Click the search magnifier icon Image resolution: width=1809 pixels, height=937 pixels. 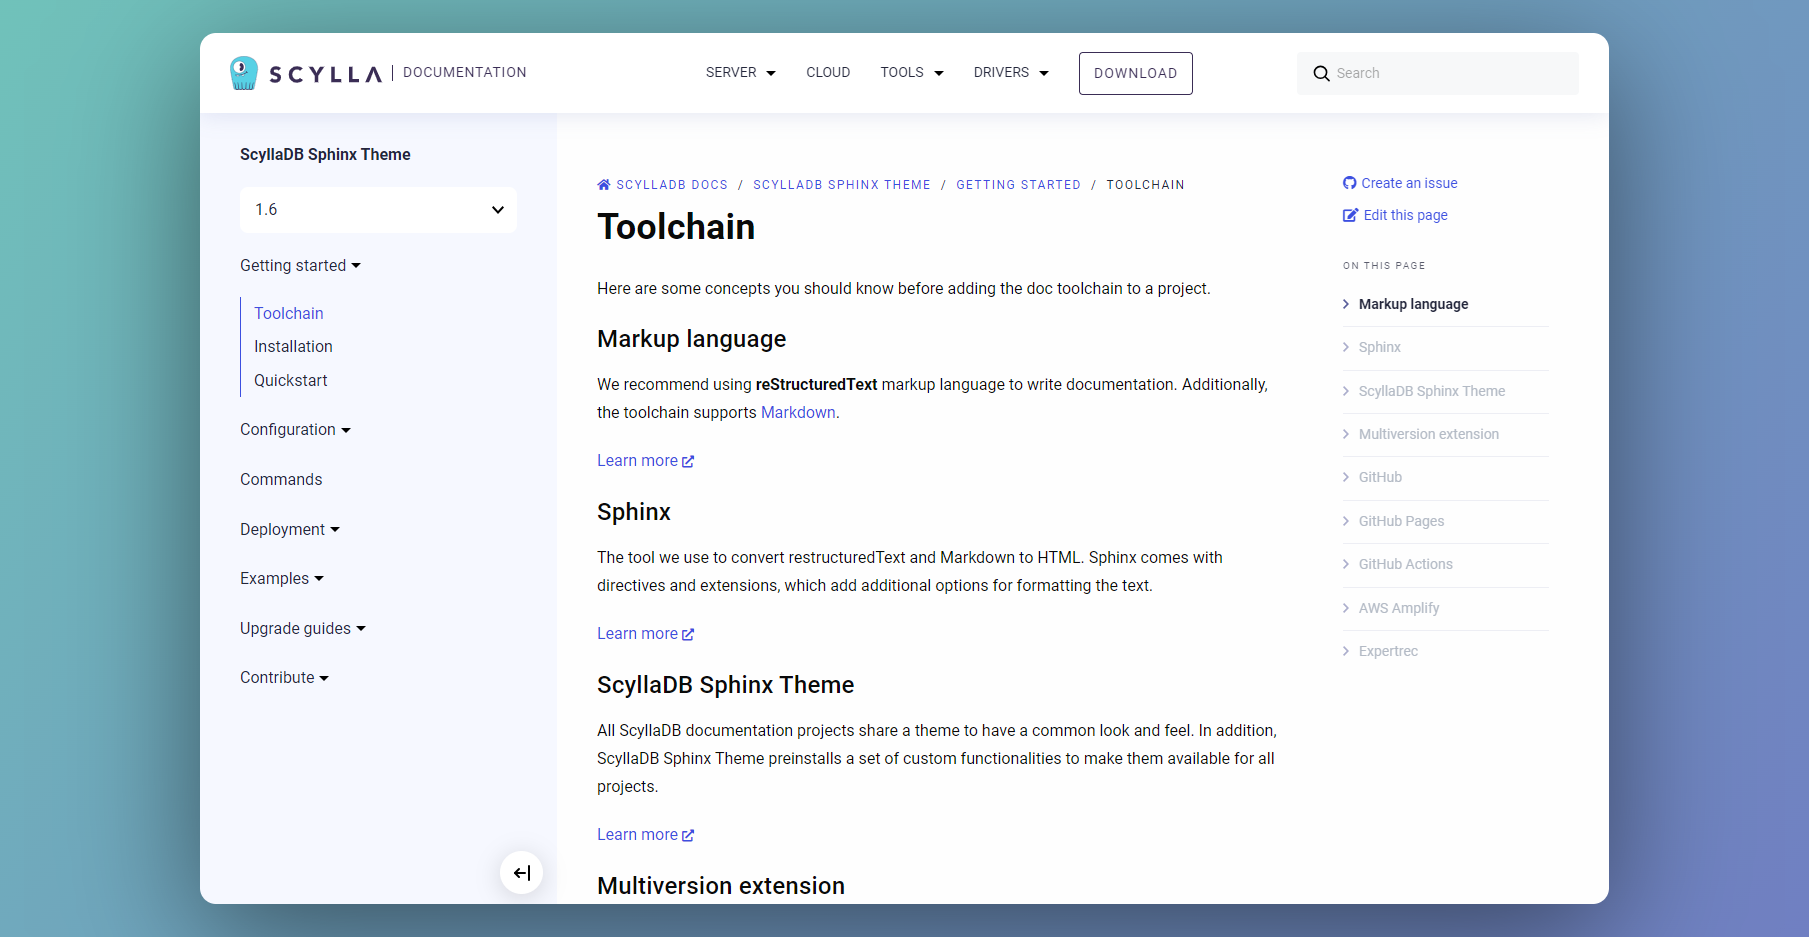click(1321, 73)
